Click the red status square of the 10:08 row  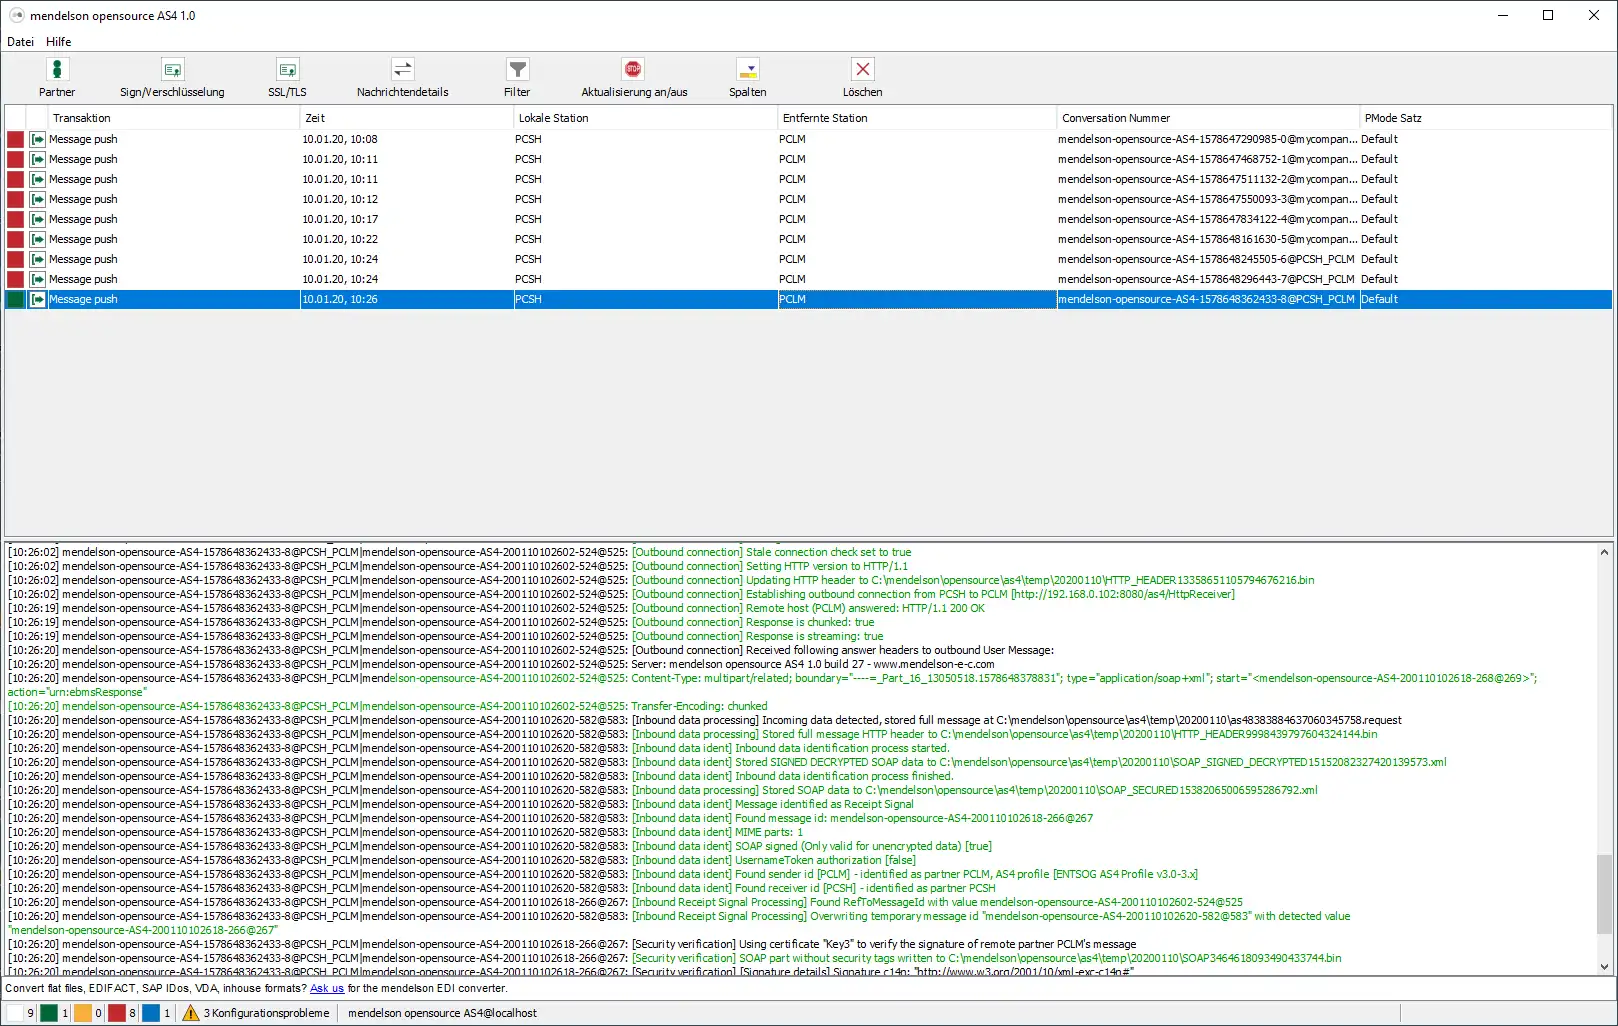tap(15, 139)
